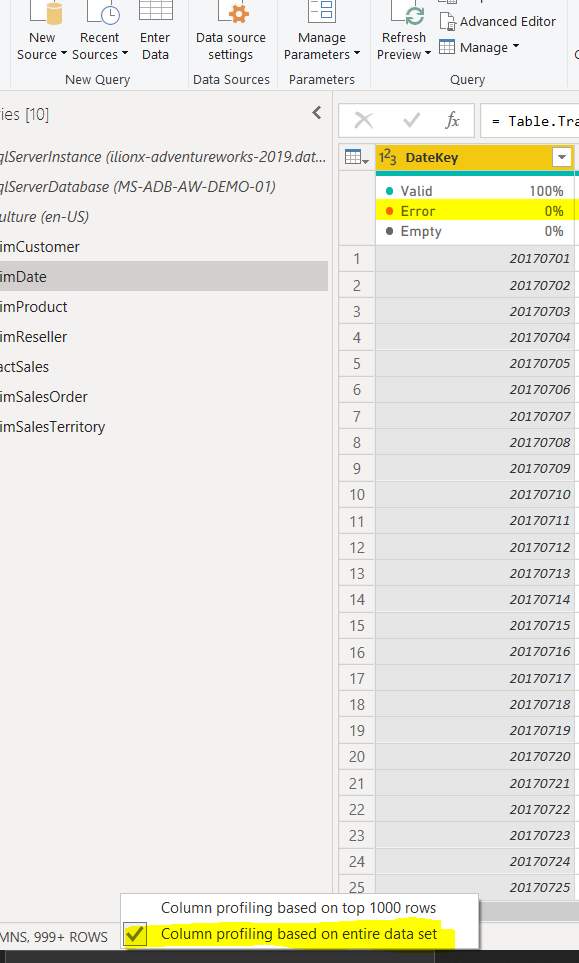Click cell value 20170720
Viewport: 579px width, 963px height.
tap(475, 757)
